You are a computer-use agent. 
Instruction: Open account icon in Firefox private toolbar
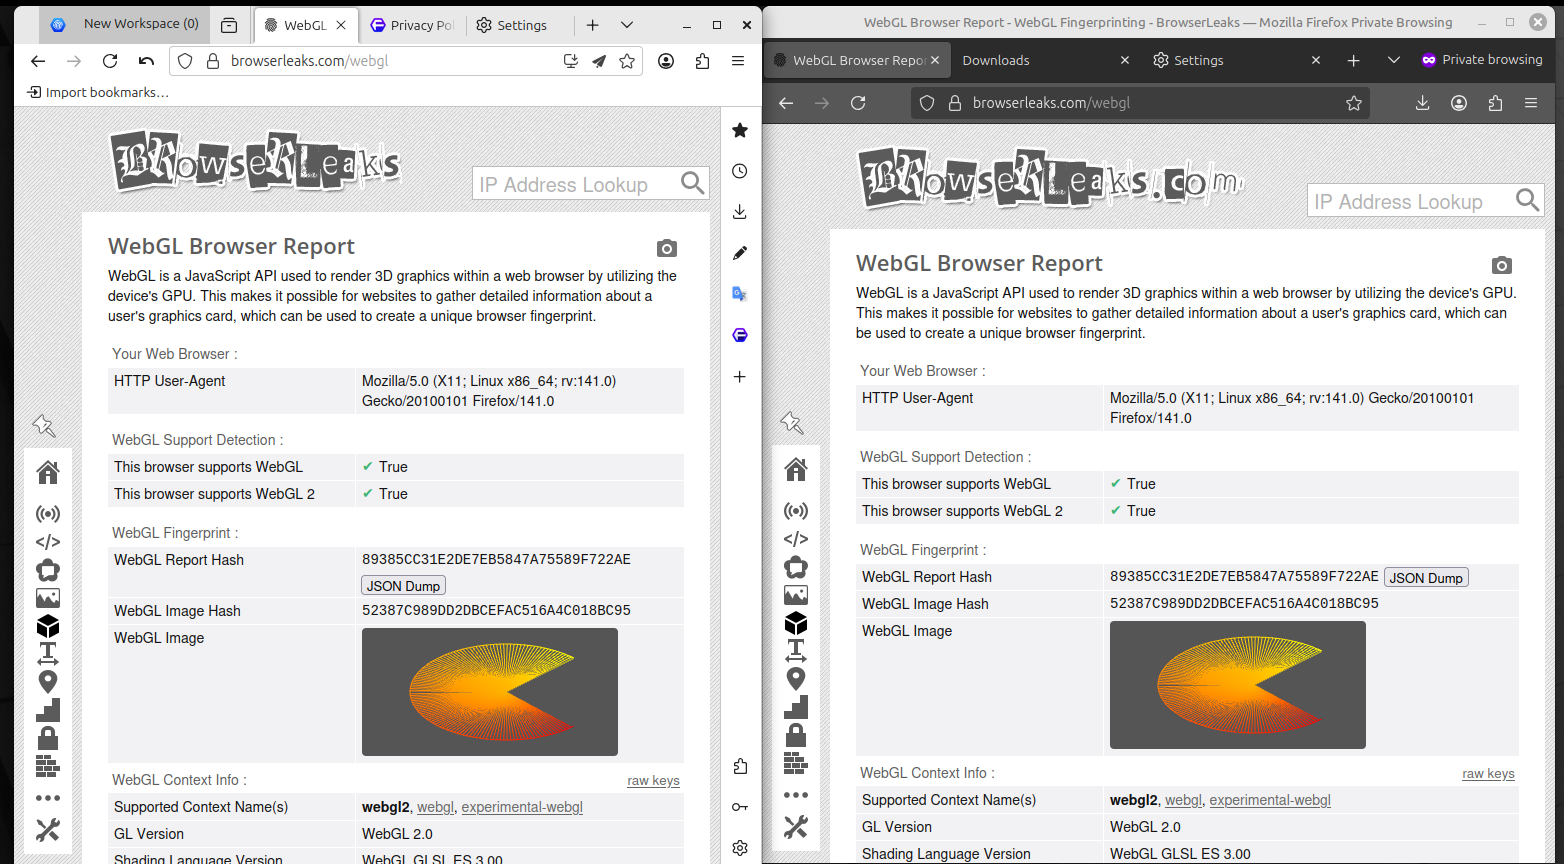tap(1459, 103)
